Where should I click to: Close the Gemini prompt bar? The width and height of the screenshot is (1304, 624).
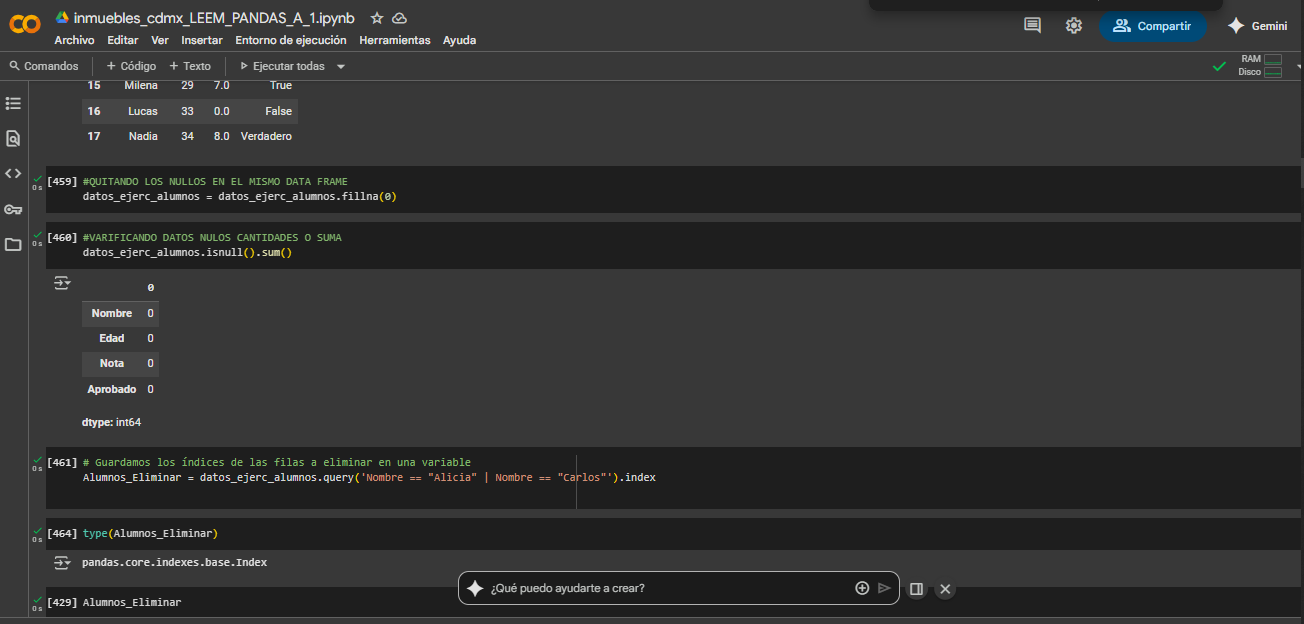click(x=945, y=589)
